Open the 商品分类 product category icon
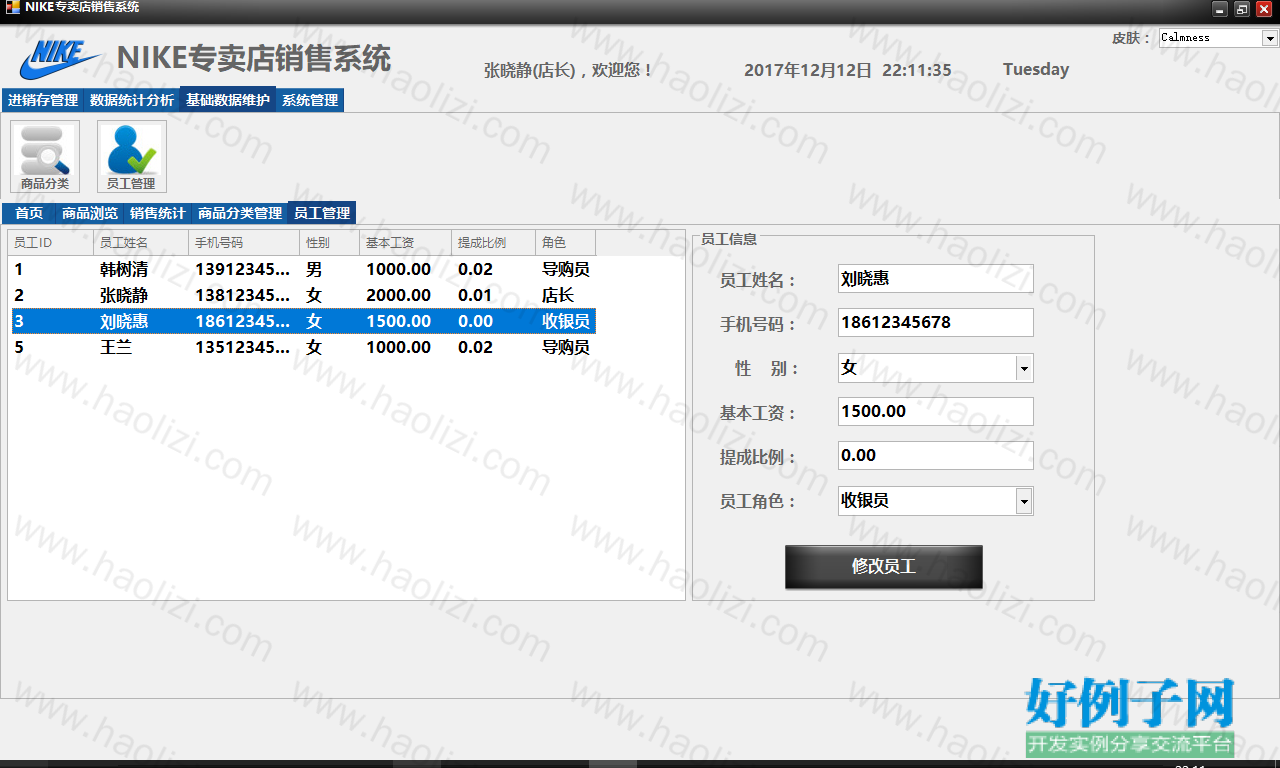 click(45, 156)
